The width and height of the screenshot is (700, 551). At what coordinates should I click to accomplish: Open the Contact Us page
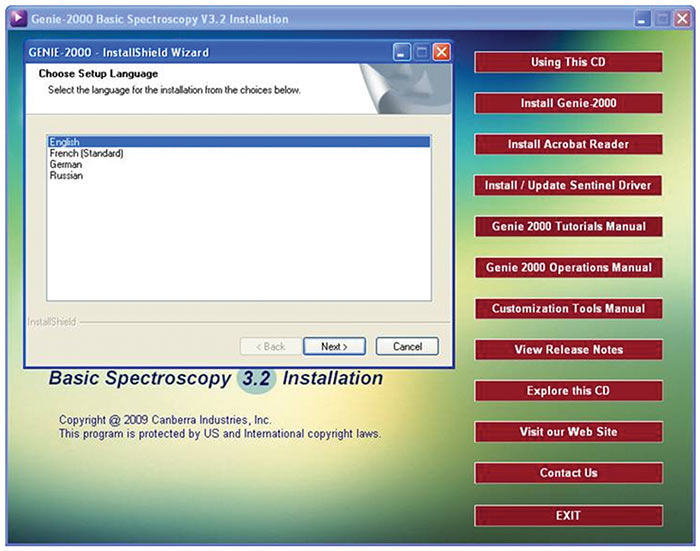pos(568,473)
